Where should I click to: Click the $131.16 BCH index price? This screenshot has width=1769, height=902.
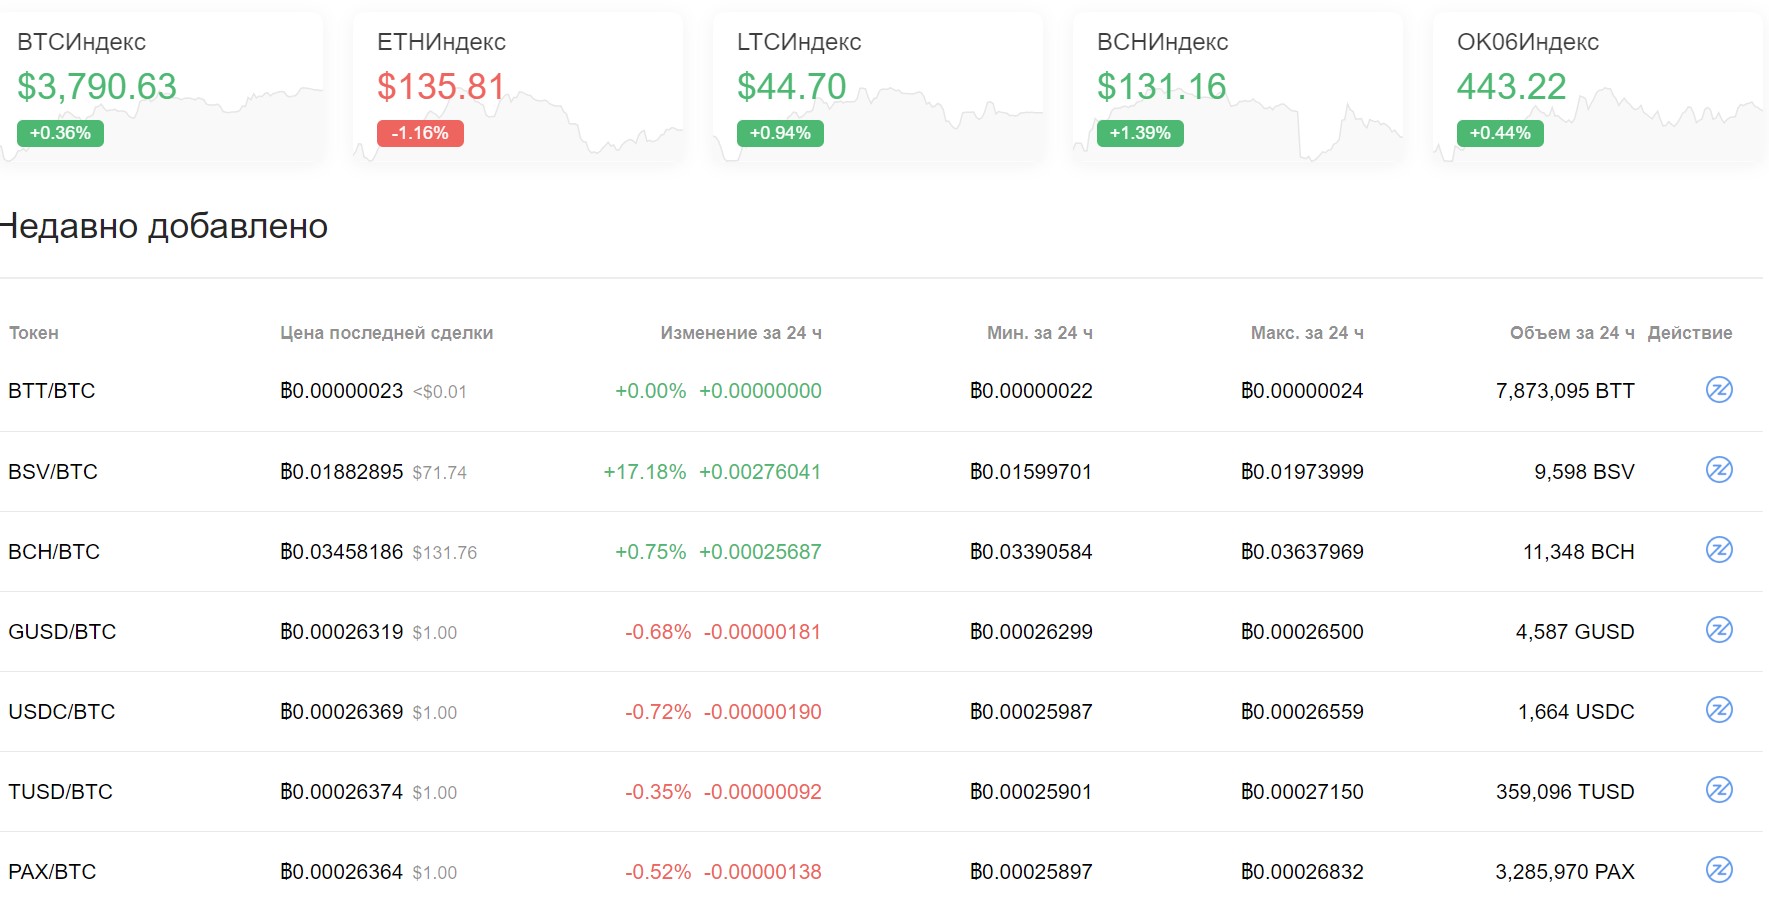click(1162, 87)
